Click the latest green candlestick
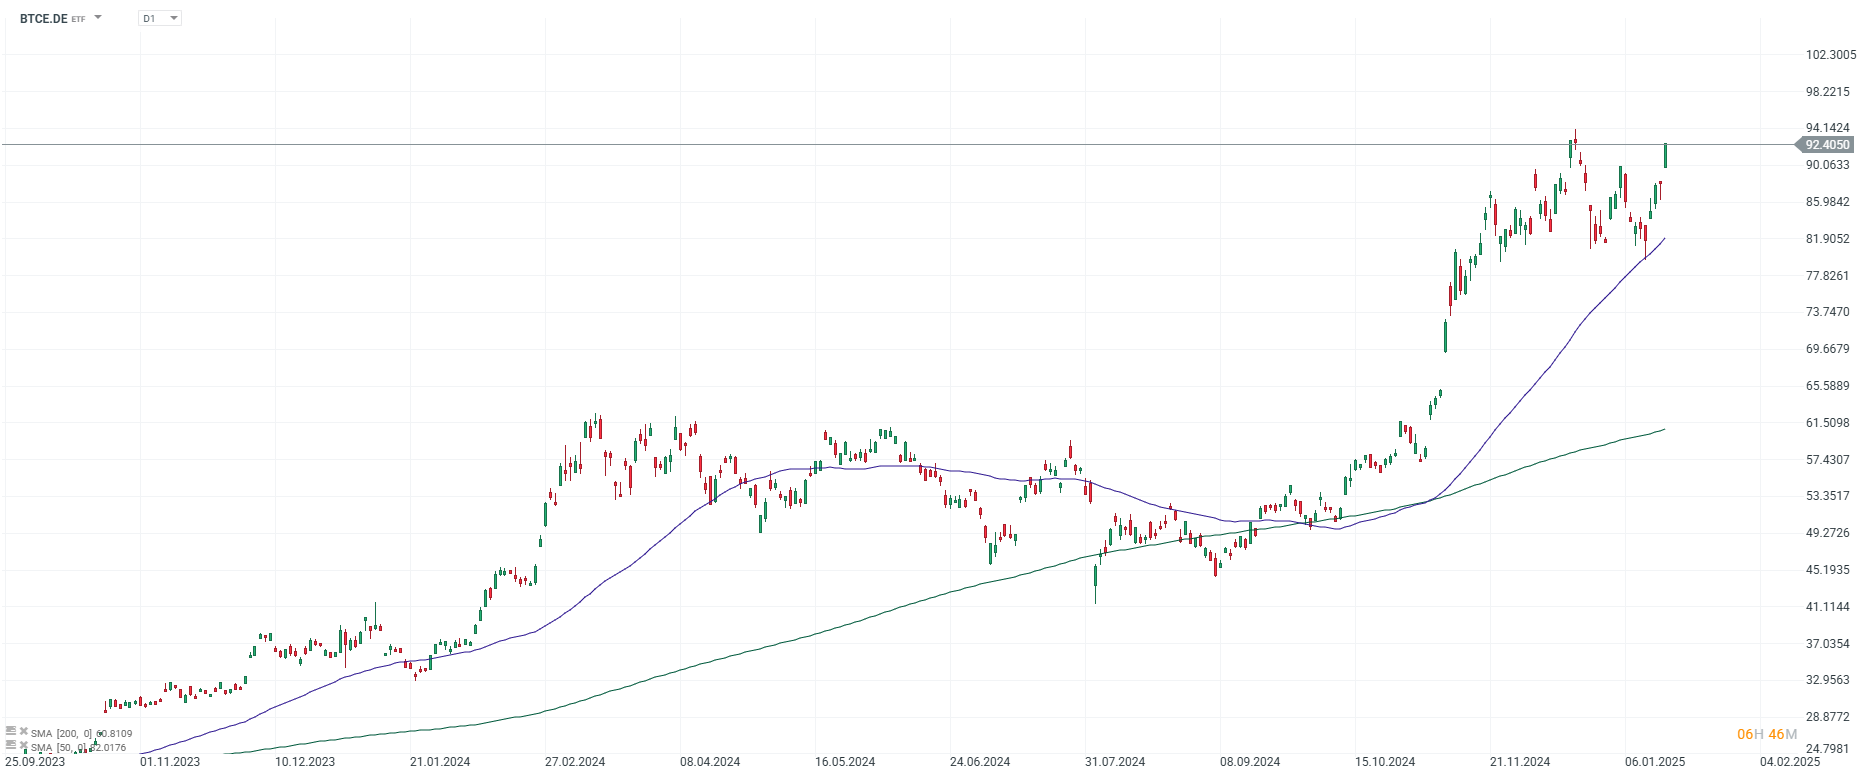 click(1665, 155)
